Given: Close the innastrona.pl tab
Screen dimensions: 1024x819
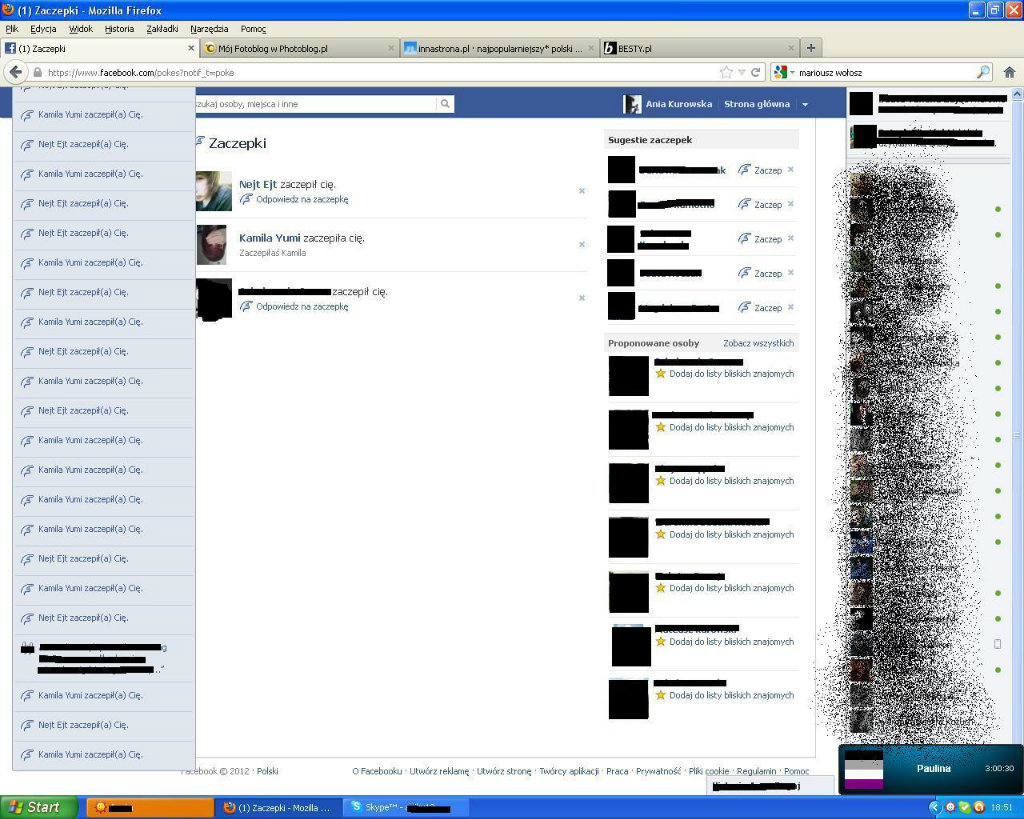Looking at the screenshot, I should tap(591, 48).
